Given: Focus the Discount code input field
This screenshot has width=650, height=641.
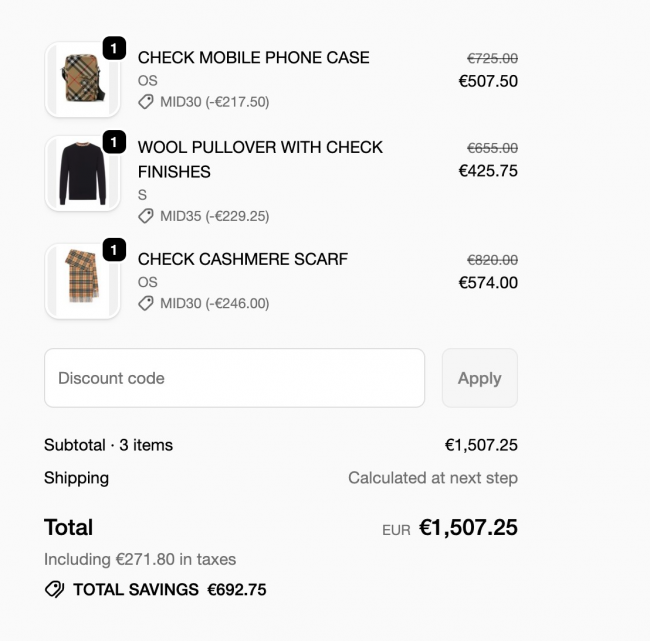Looking at the screenshot, I should [234, 378].
